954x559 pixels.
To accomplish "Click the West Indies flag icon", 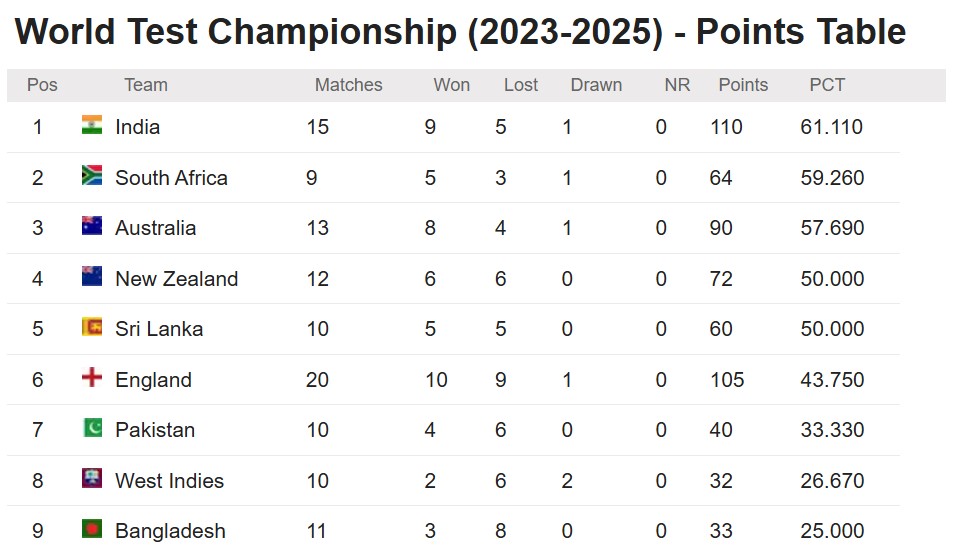I will (92, 479).
